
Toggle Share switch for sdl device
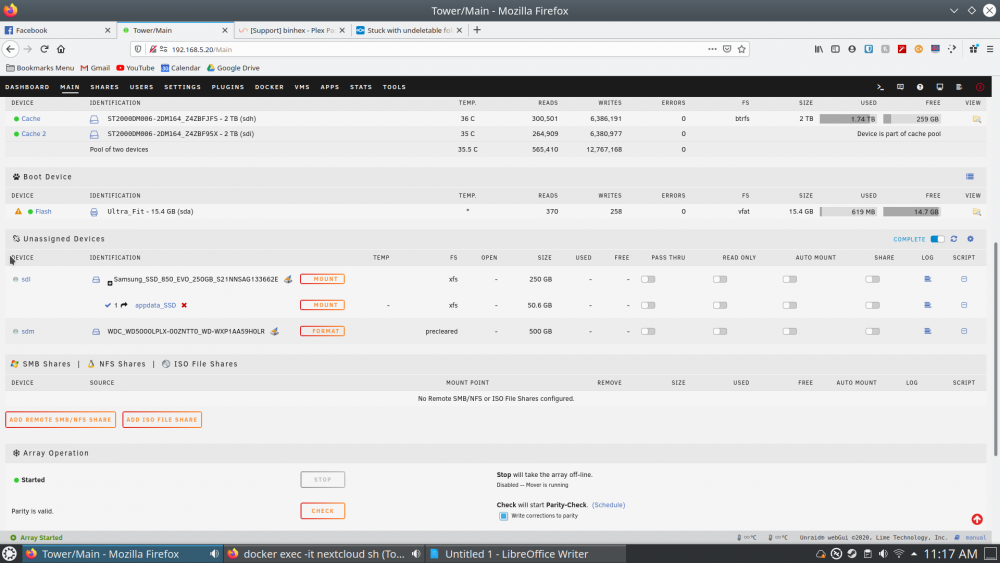click(x=872, y=279)
